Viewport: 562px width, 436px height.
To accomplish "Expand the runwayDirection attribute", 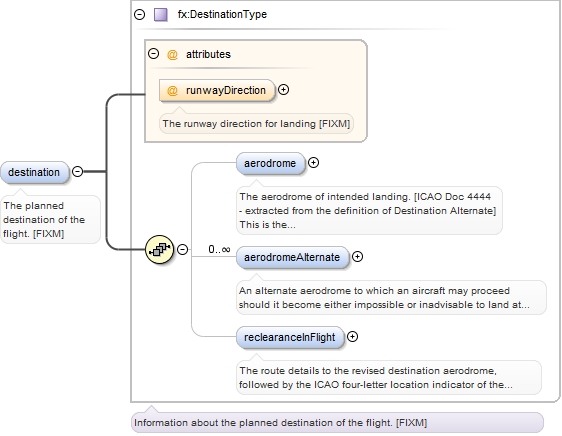I will pyautogui.click(x=284, y=90).
